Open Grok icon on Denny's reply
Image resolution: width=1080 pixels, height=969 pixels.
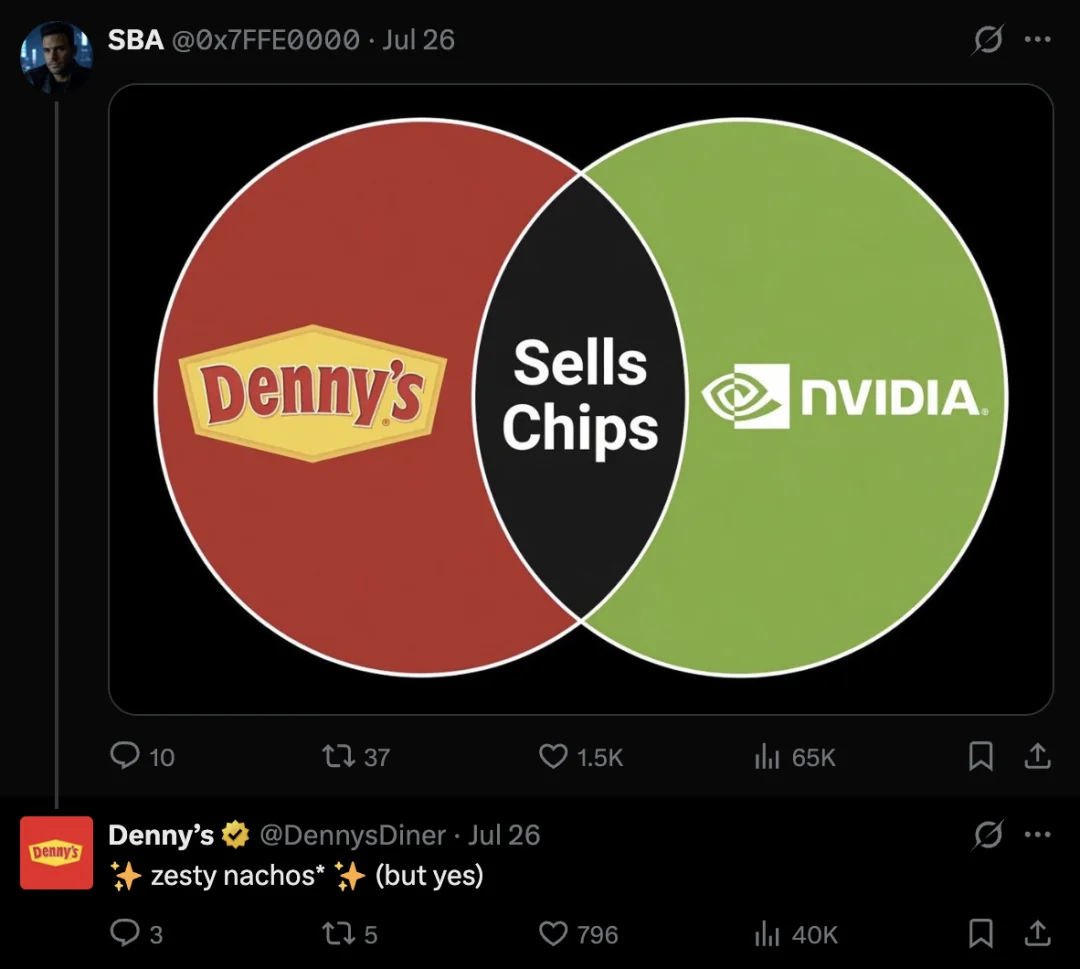coord(988,834)
